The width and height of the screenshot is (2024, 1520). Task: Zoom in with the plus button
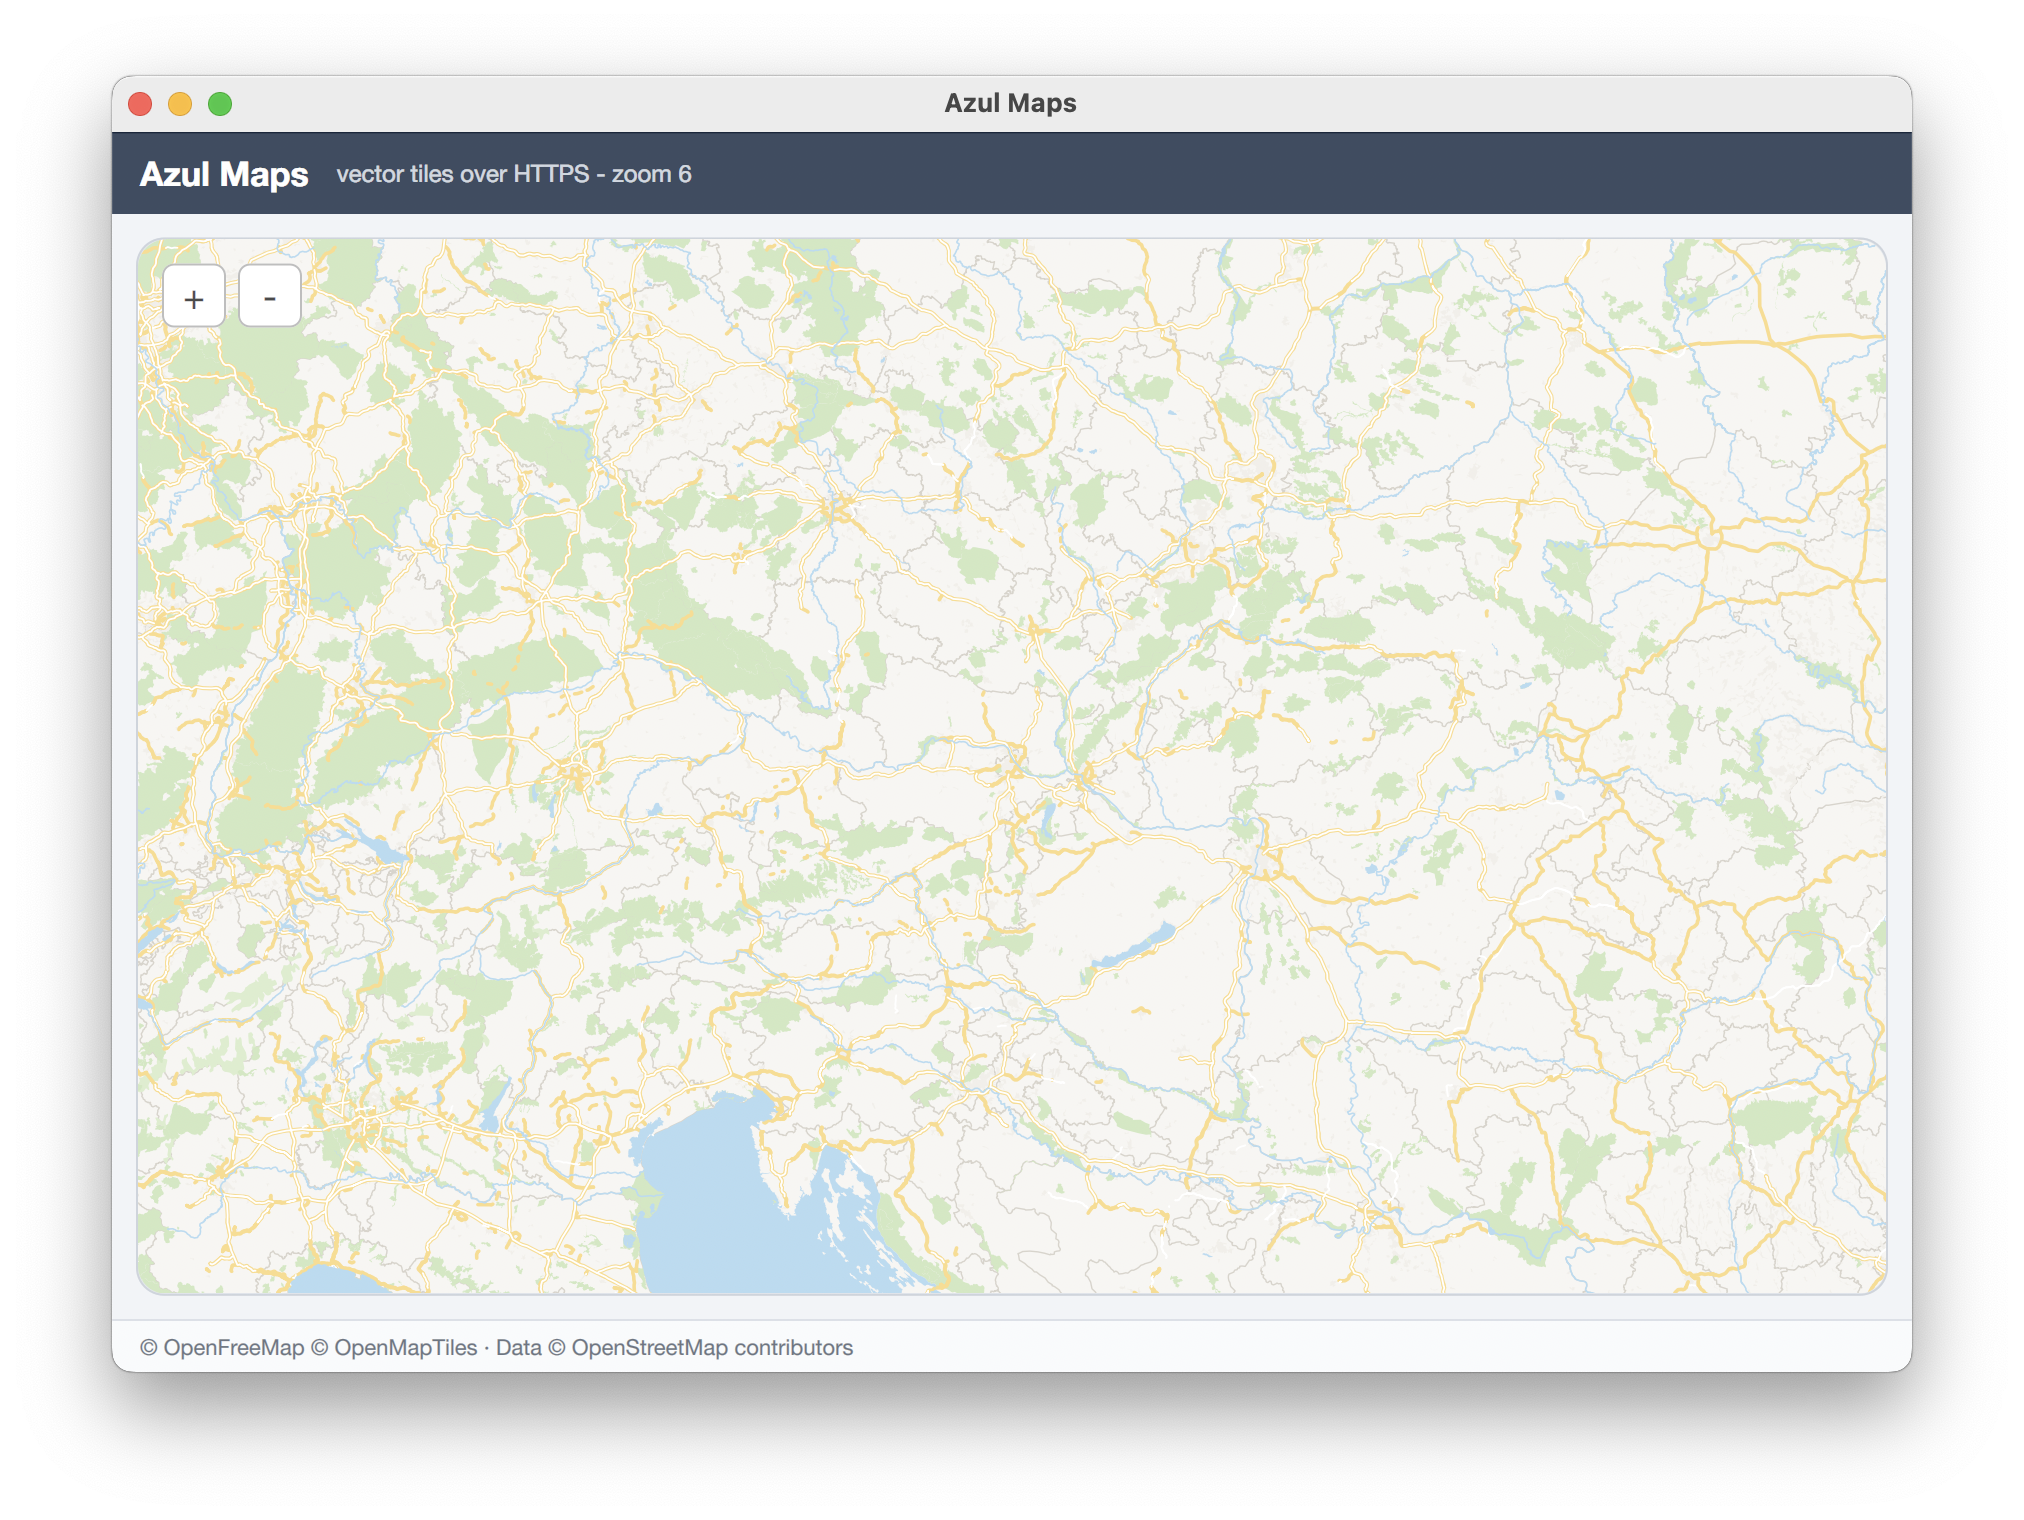(194, 297)
